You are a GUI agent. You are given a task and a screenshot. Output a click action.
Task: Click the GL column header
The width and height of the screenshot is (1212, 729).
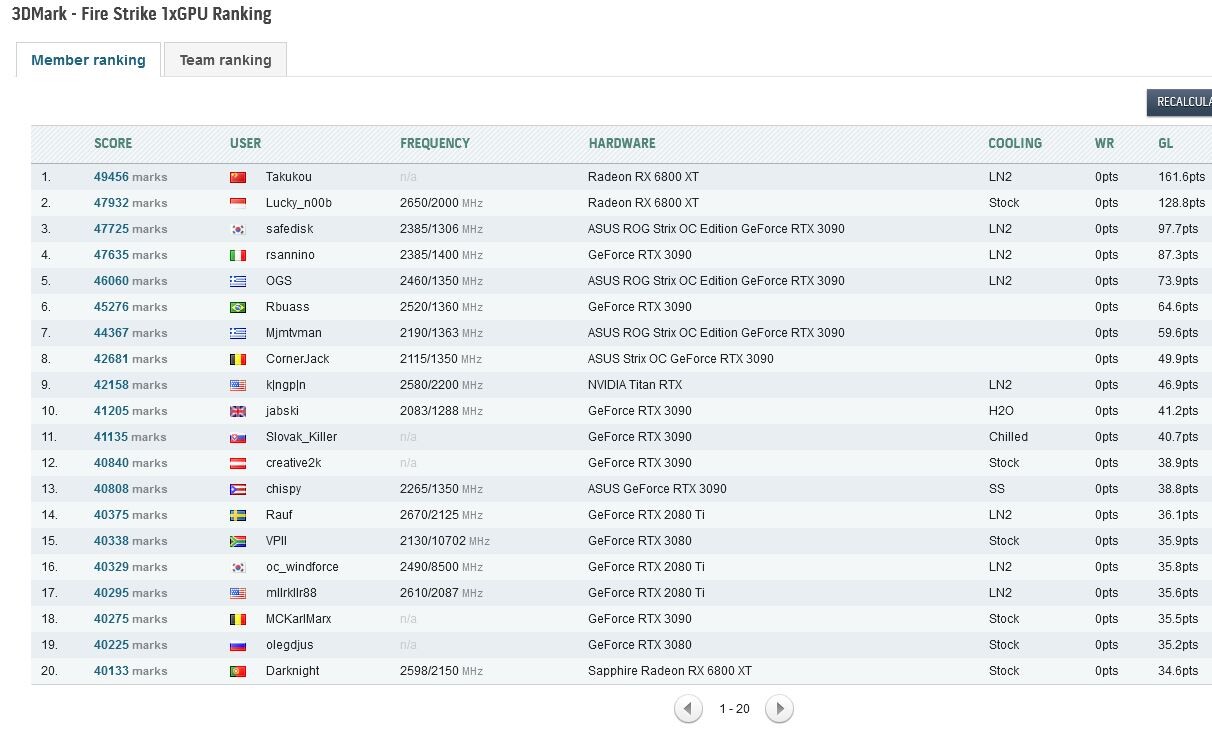tap(1166, 143)
